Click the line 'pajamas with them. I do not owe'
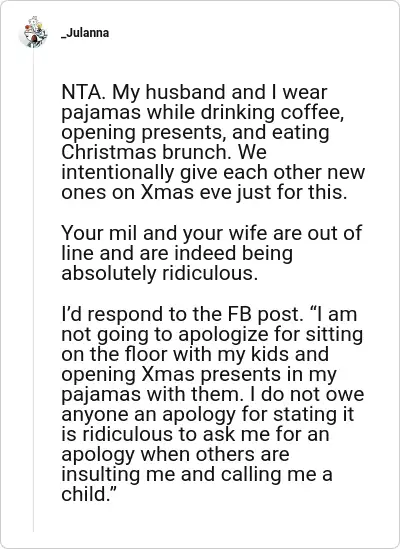The image size is (400, 549). pyautogui.click(x=213, y=394)
